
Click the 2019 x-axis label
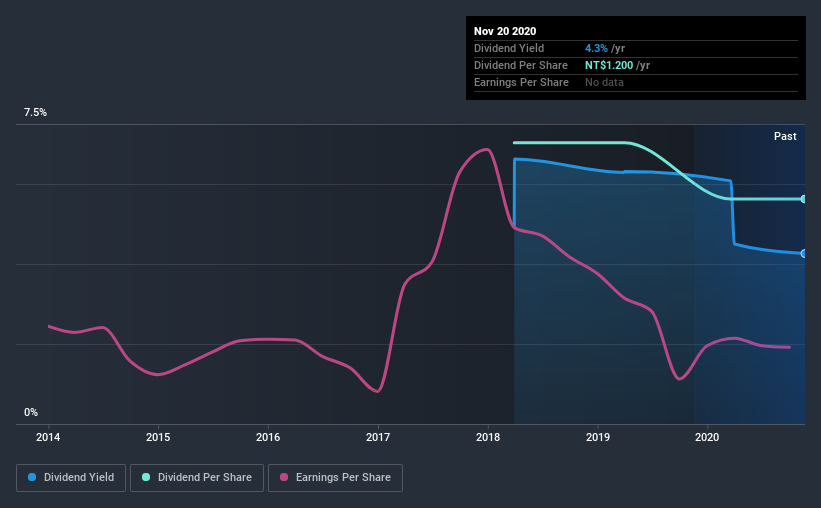(598, 437)
